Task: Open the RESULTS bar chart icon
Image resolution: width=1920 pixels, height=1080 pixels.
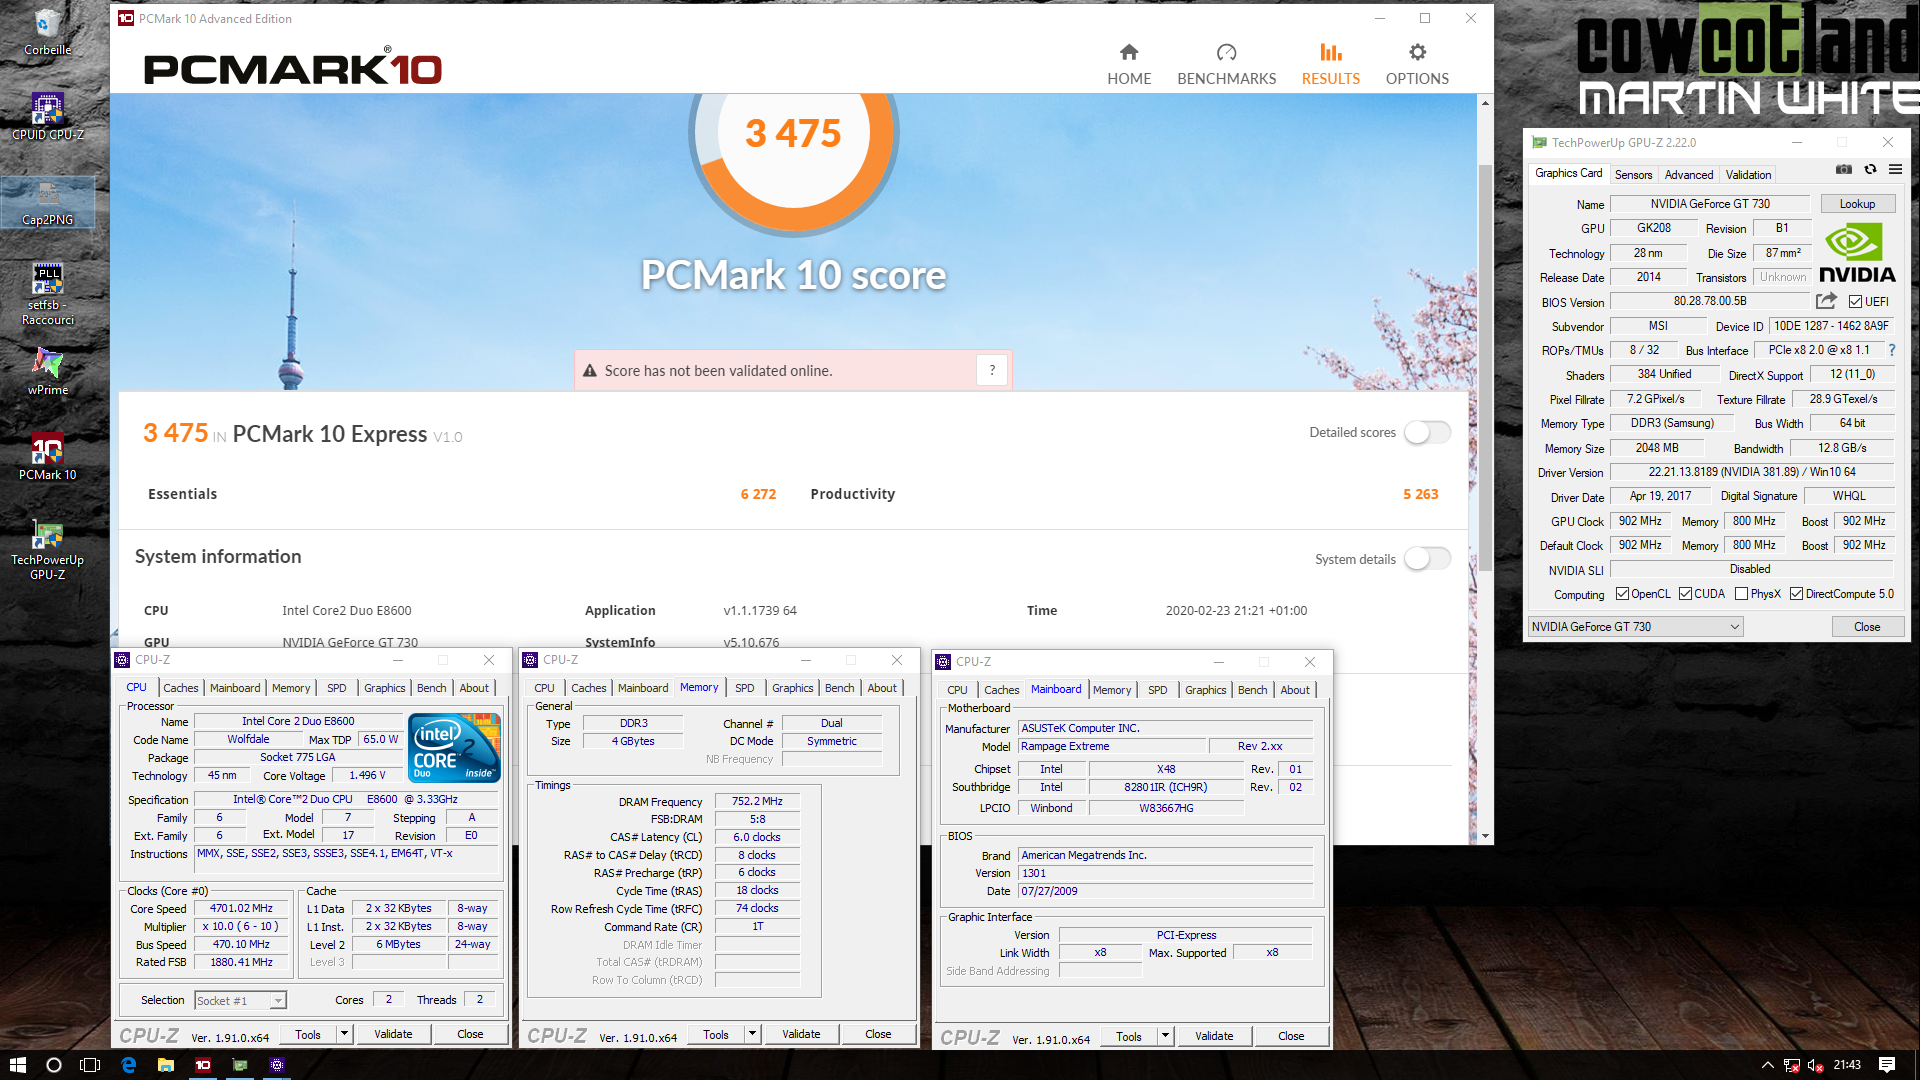Action: click(1330, 52)
